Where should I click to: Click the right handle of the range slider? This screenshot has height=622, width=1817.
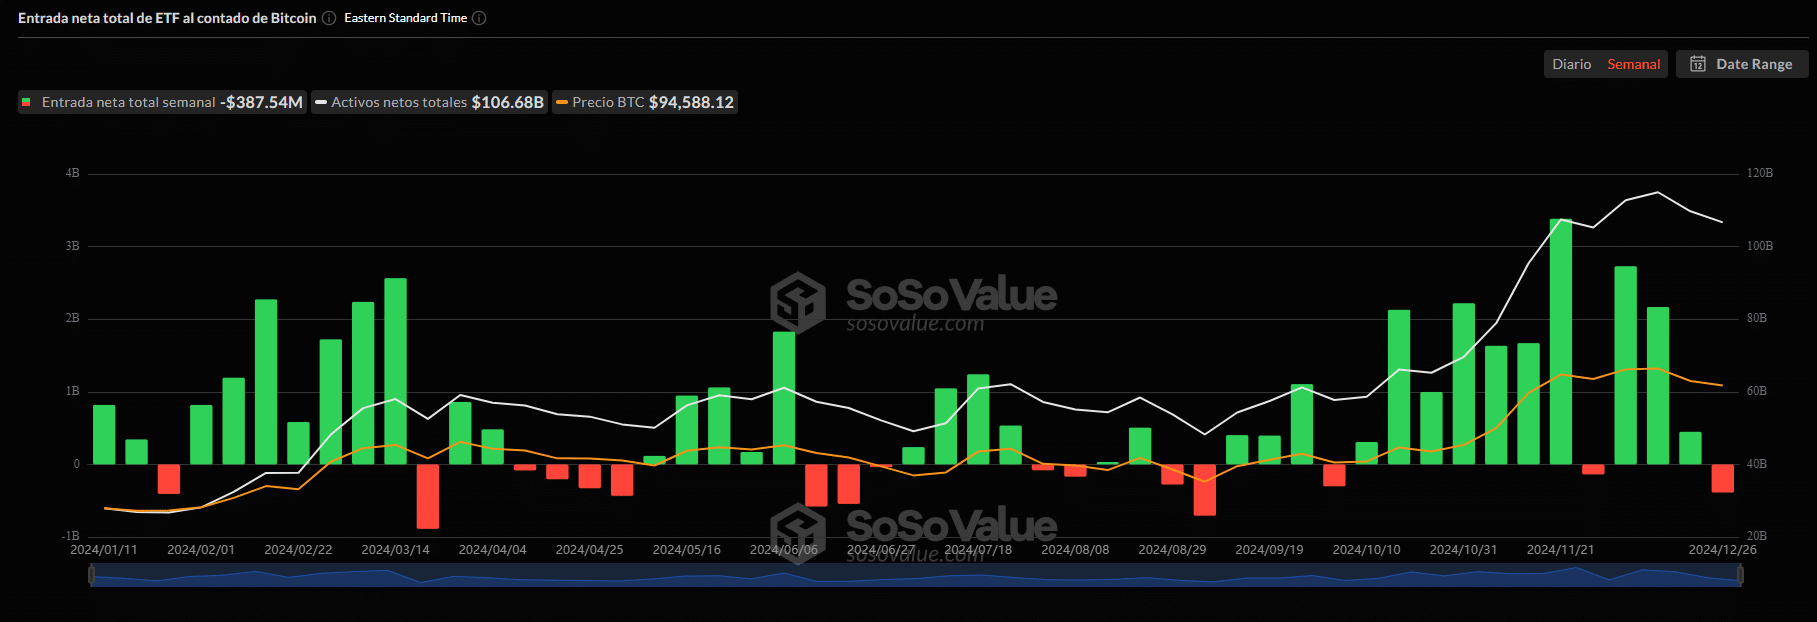(1740, 575)
